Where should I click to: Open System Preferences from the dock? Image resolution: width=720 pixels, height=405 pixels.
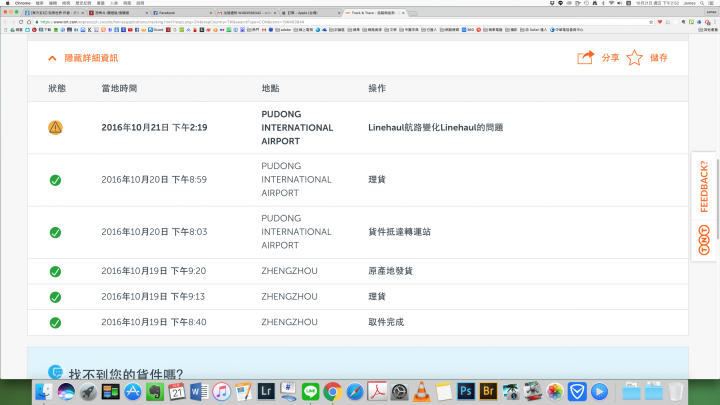399,392
